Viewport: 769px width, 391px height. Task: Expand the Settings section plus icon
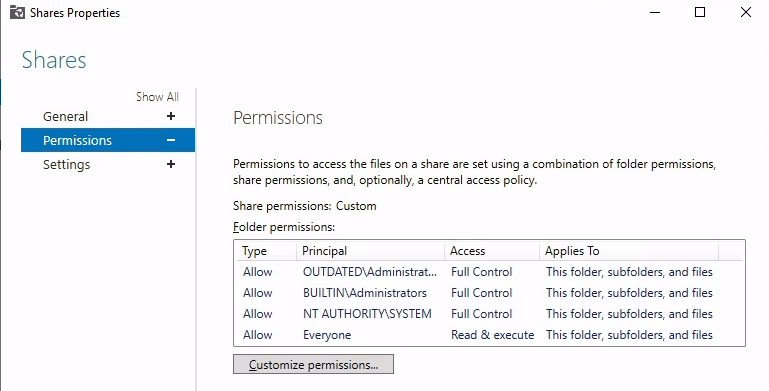[171, 164]
